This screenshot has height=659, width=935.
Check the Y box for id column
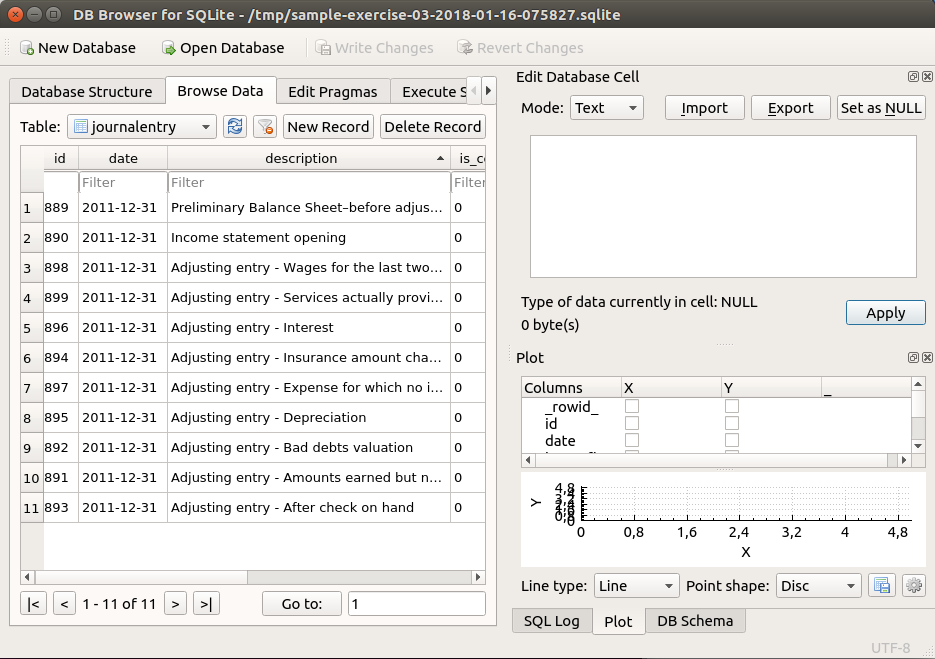coord(732,423)
